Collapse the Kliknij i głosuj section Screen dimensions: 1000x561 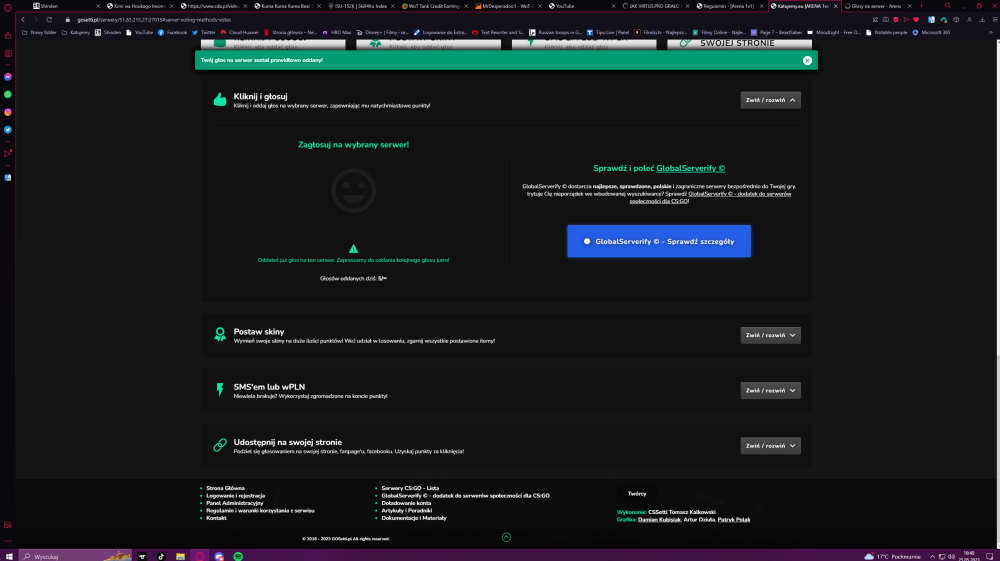[770, 100]
